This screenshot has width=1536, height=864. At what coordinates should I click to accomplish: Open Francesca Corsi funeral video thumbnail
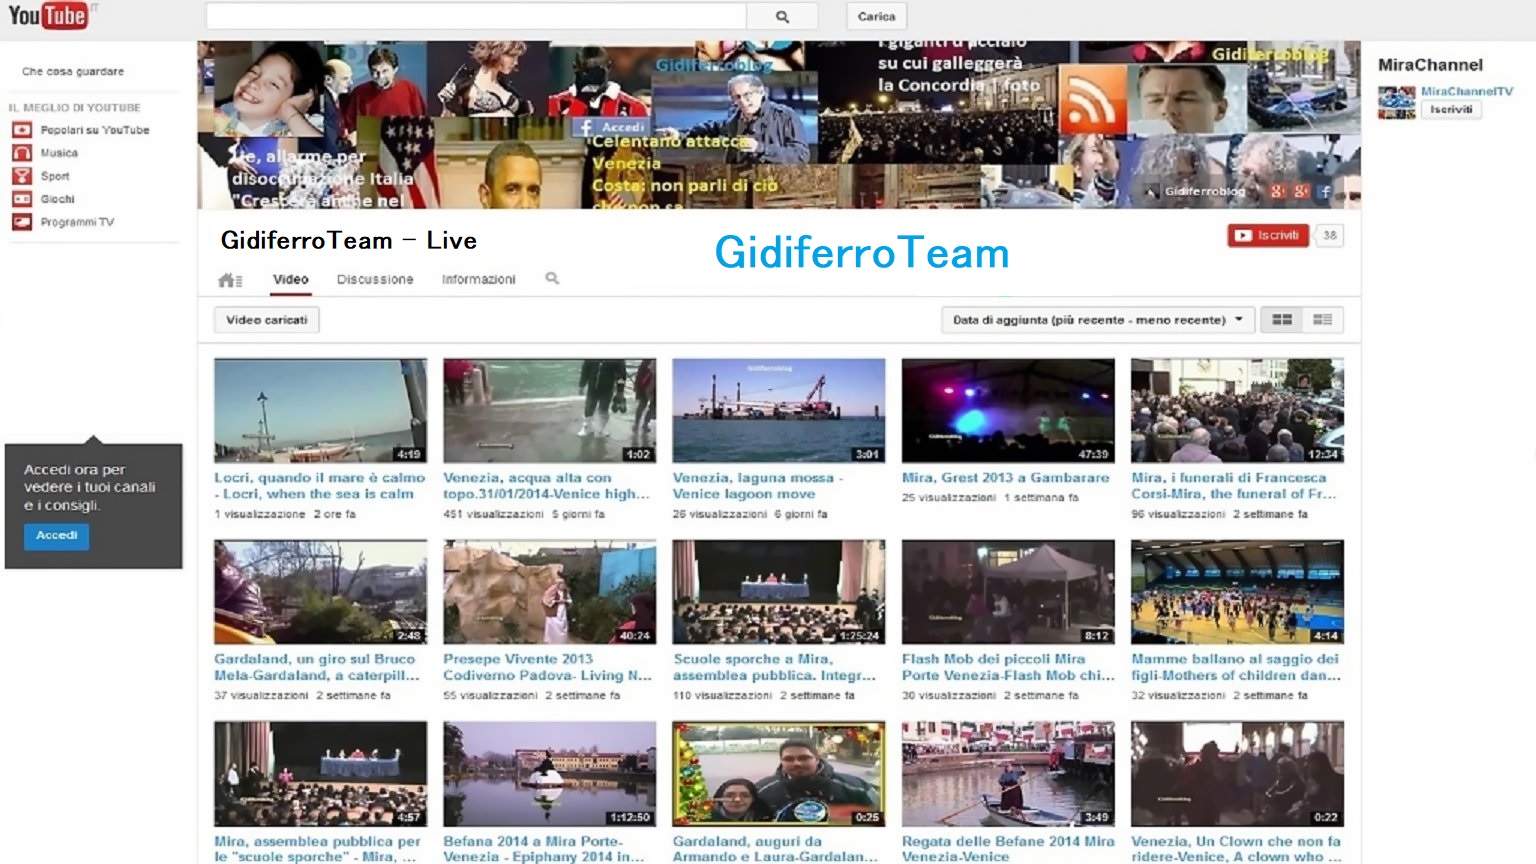point(1237,410)
